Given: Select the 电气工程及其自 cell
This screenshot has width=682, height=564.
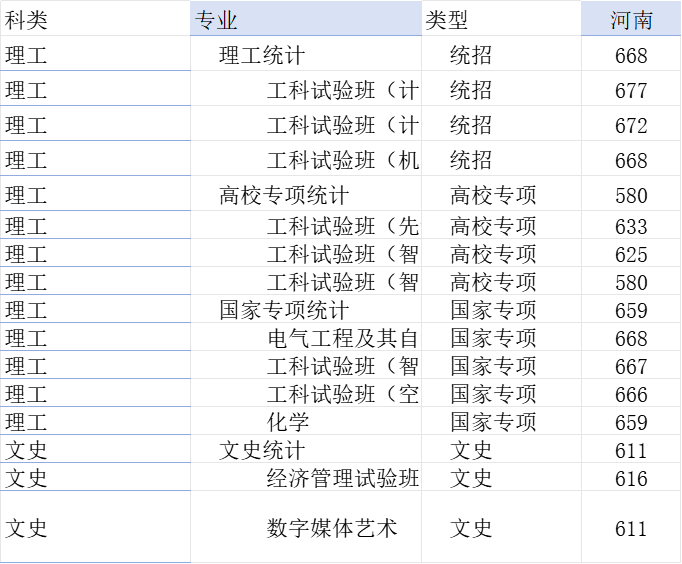Looking at the screenshot, I should (x=343, y=338).
